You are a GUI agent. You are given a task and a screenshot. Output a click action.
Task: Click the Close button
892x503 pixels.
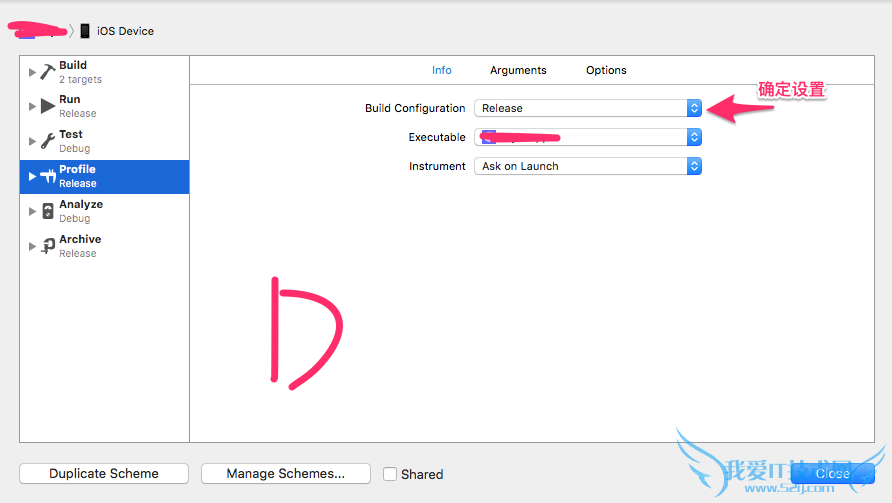832,473
